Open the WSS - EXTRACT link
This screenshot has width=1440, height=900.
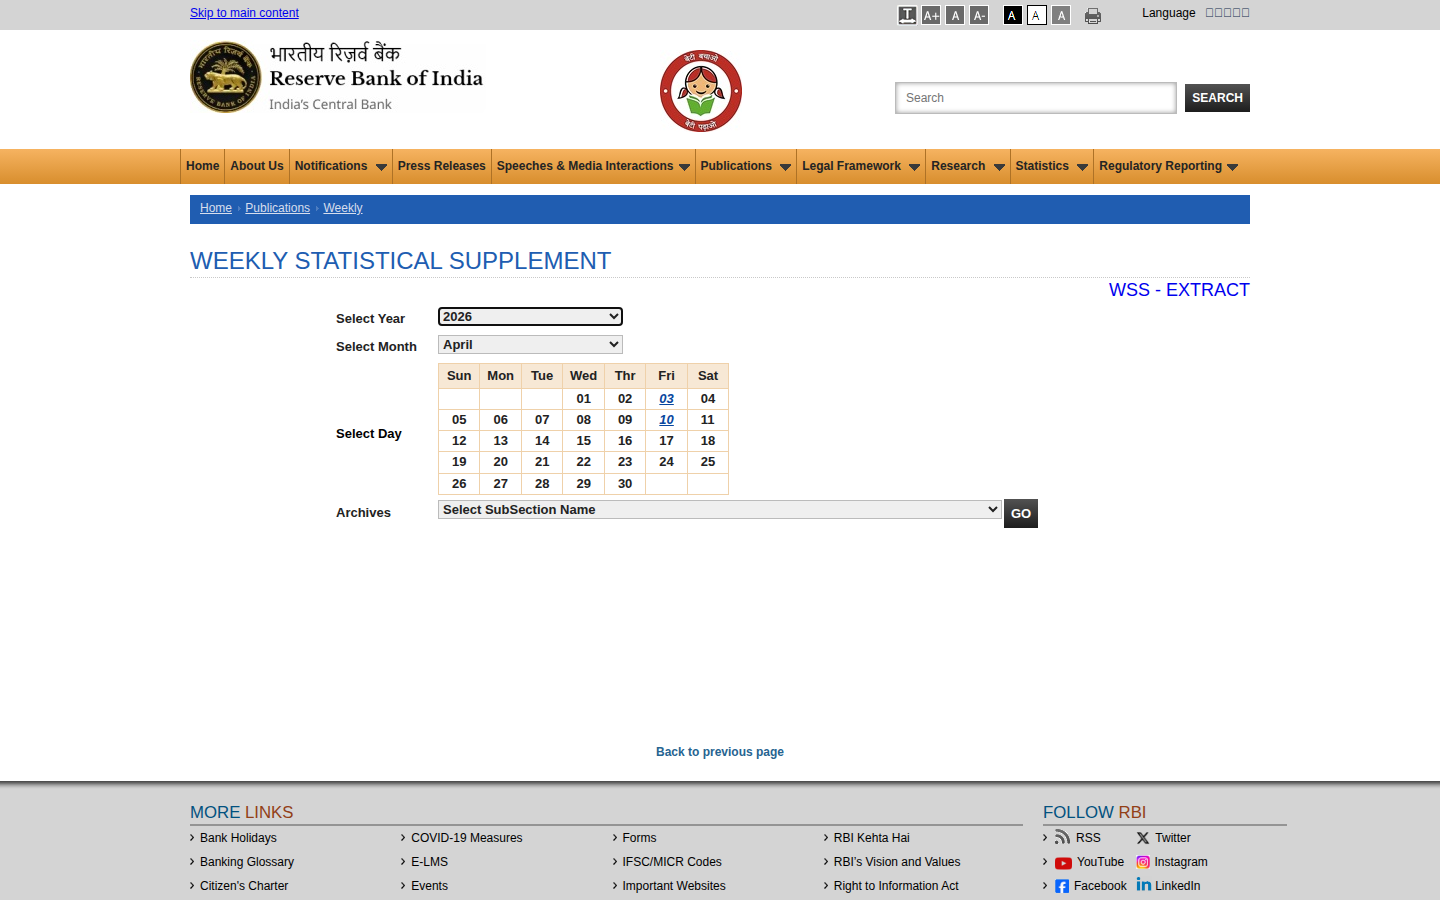(1179, 290)
